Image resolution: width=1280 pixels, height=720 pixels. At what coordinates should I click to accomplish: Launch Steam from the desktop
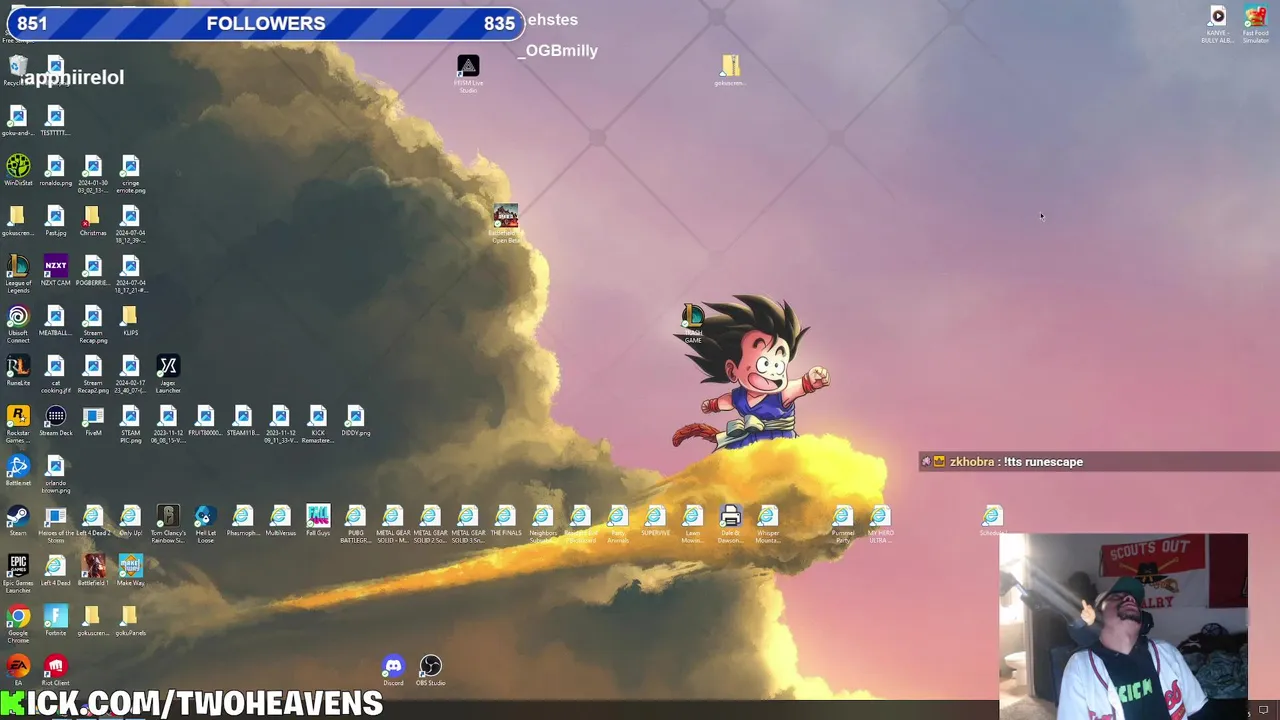(x=18, y=520)
